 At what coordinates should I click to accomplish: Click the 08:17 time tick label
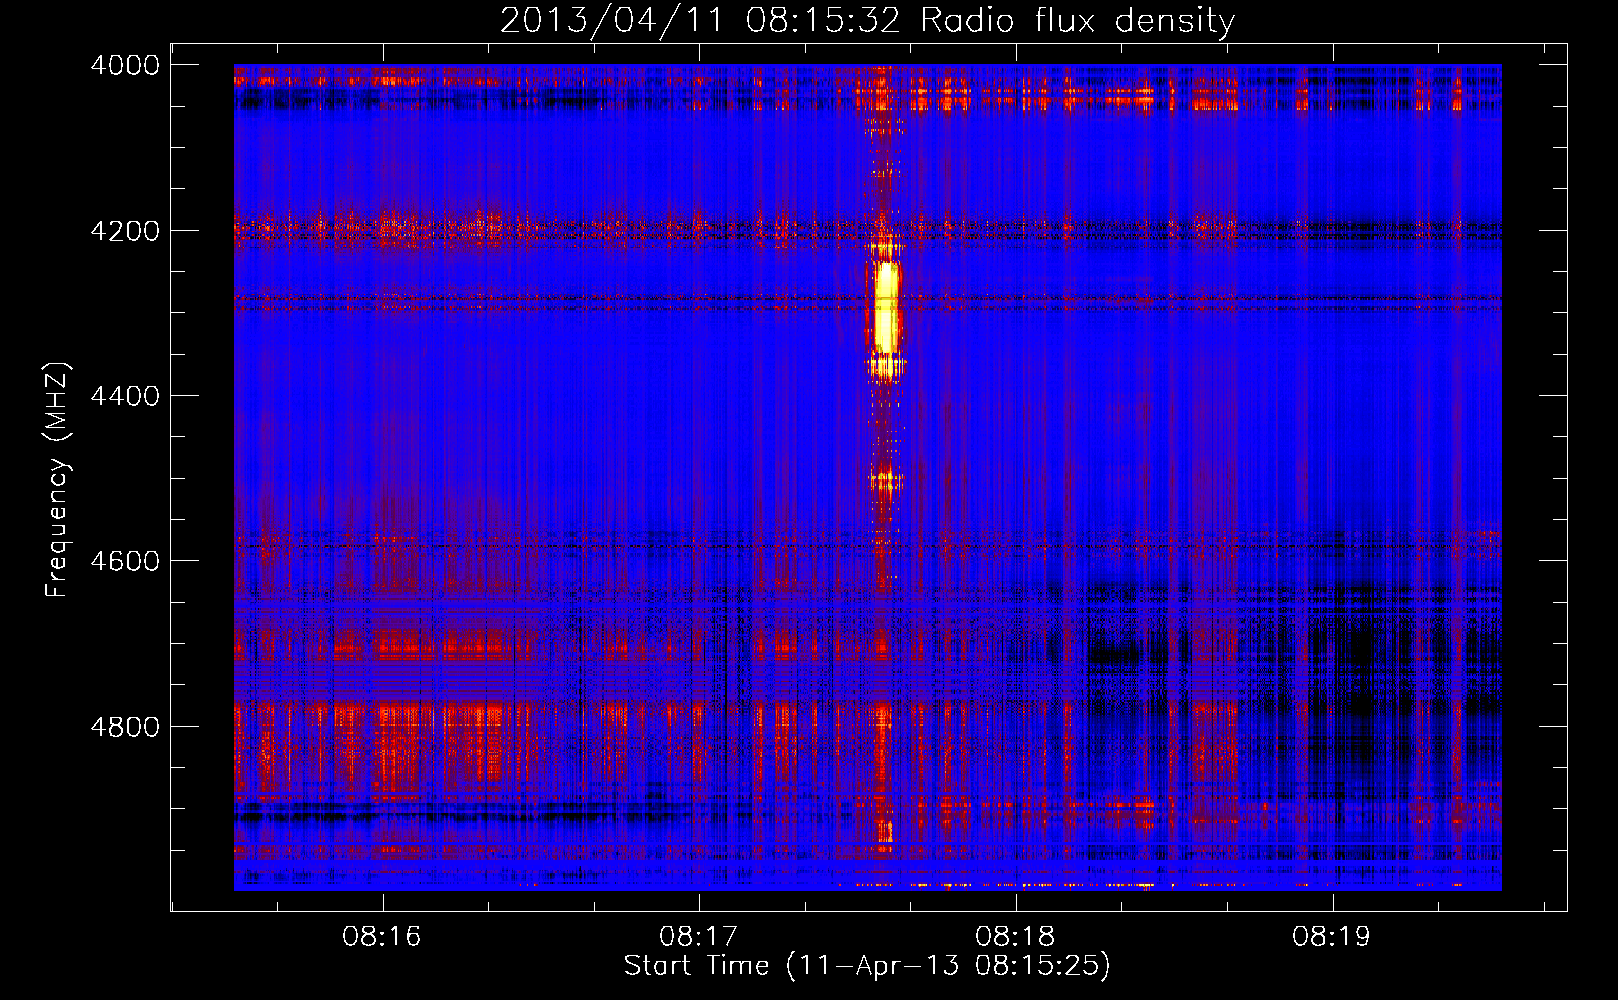(x=699, y=936)
